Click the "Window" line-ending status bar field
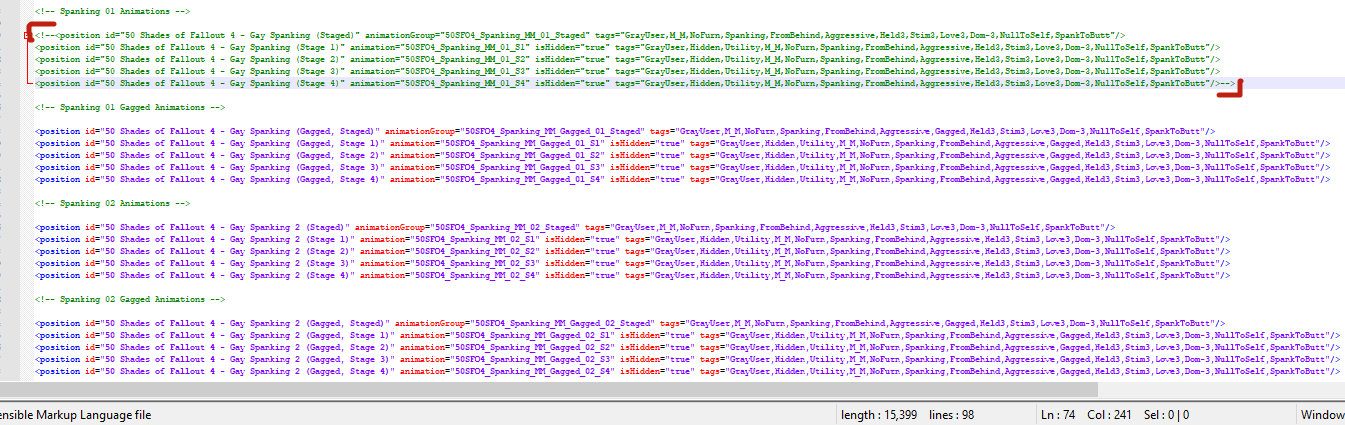The width and height of the screenshot is (1345, 425). (1322, 415)
